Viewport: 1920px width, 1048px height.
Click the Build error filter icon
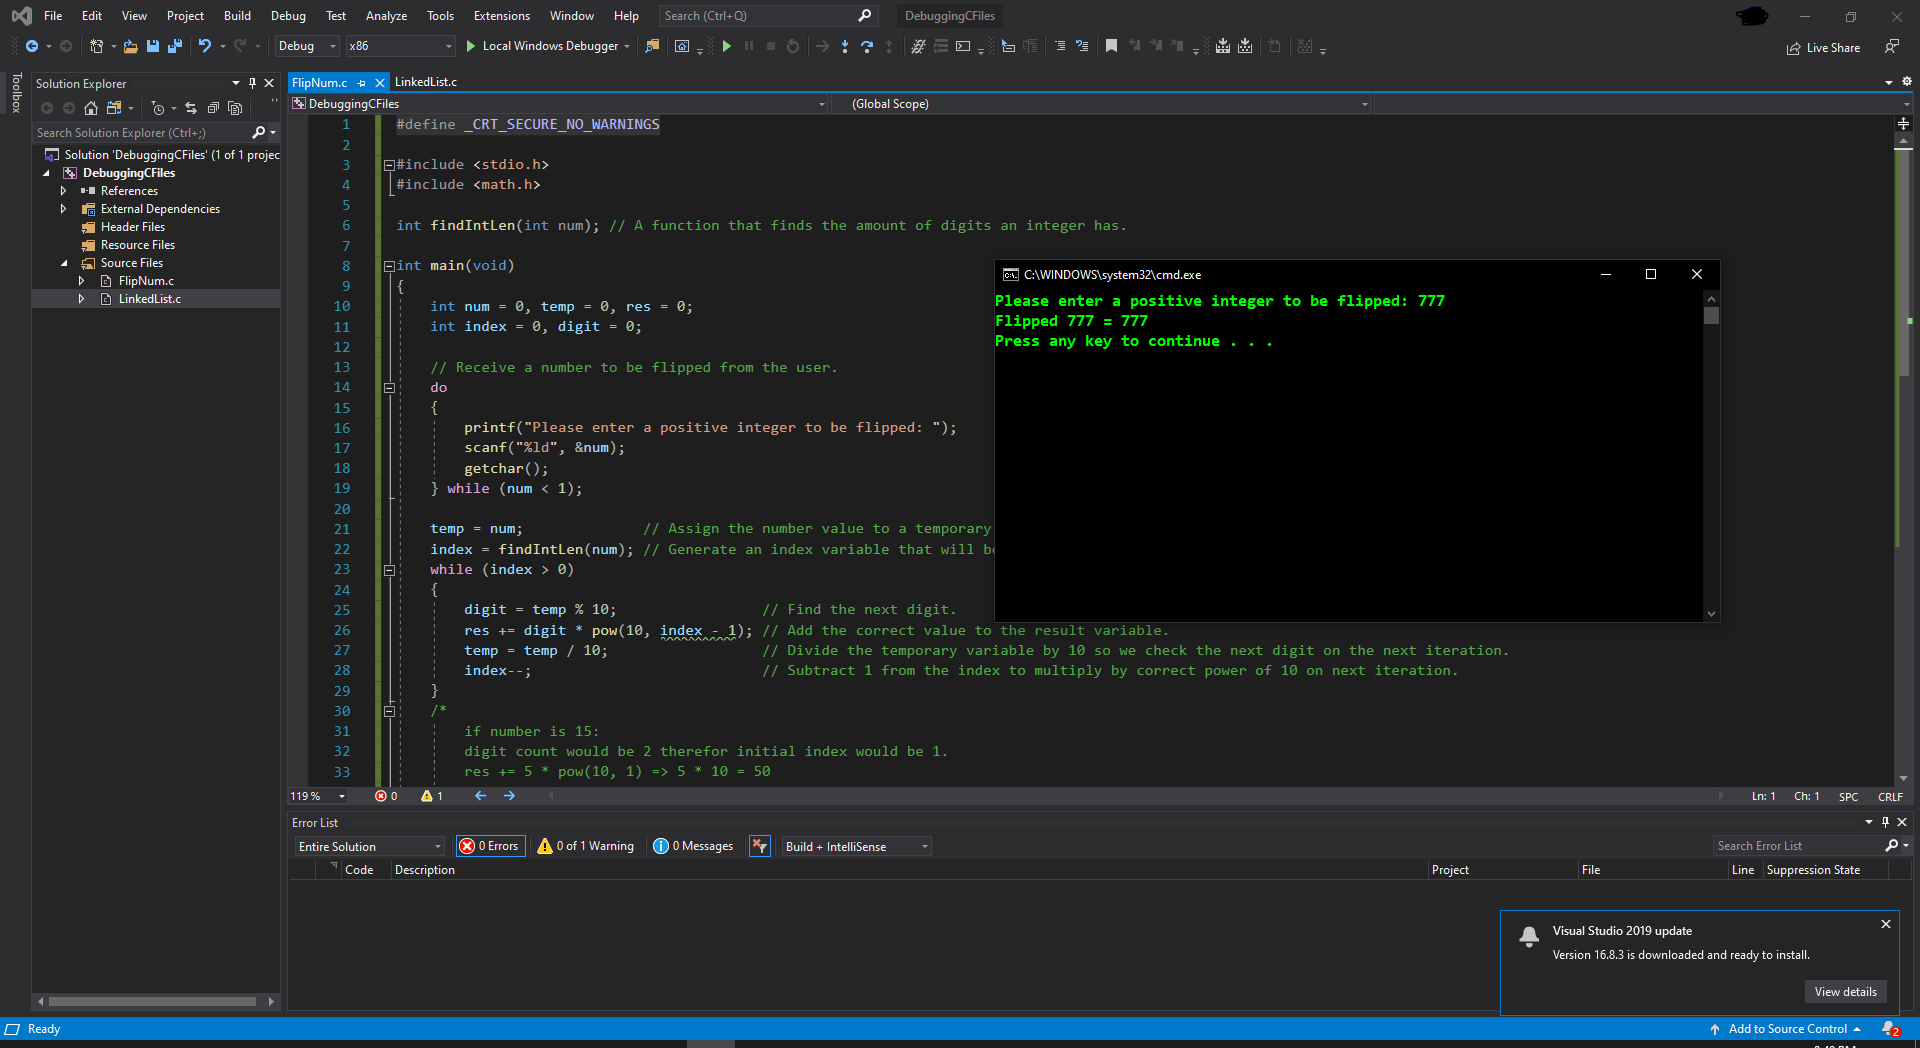pos(760,846)
